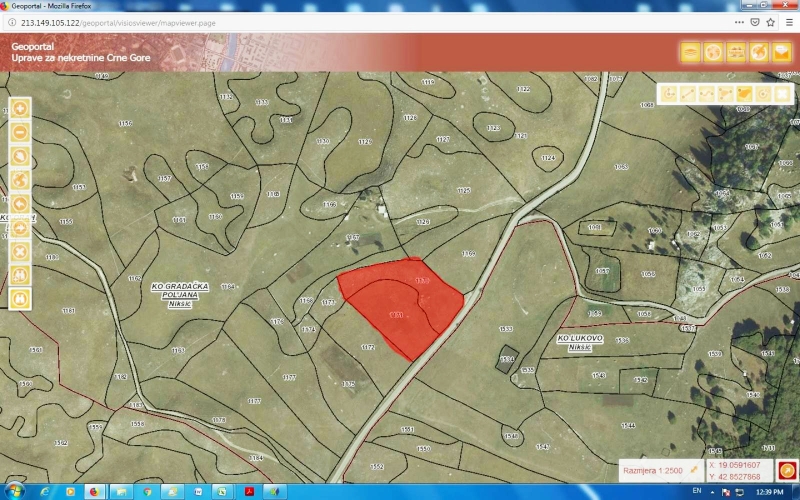Edit the Razmjera scale pencil icon
Viewport: 800px width, 500px height.
(x=694, y=470)
